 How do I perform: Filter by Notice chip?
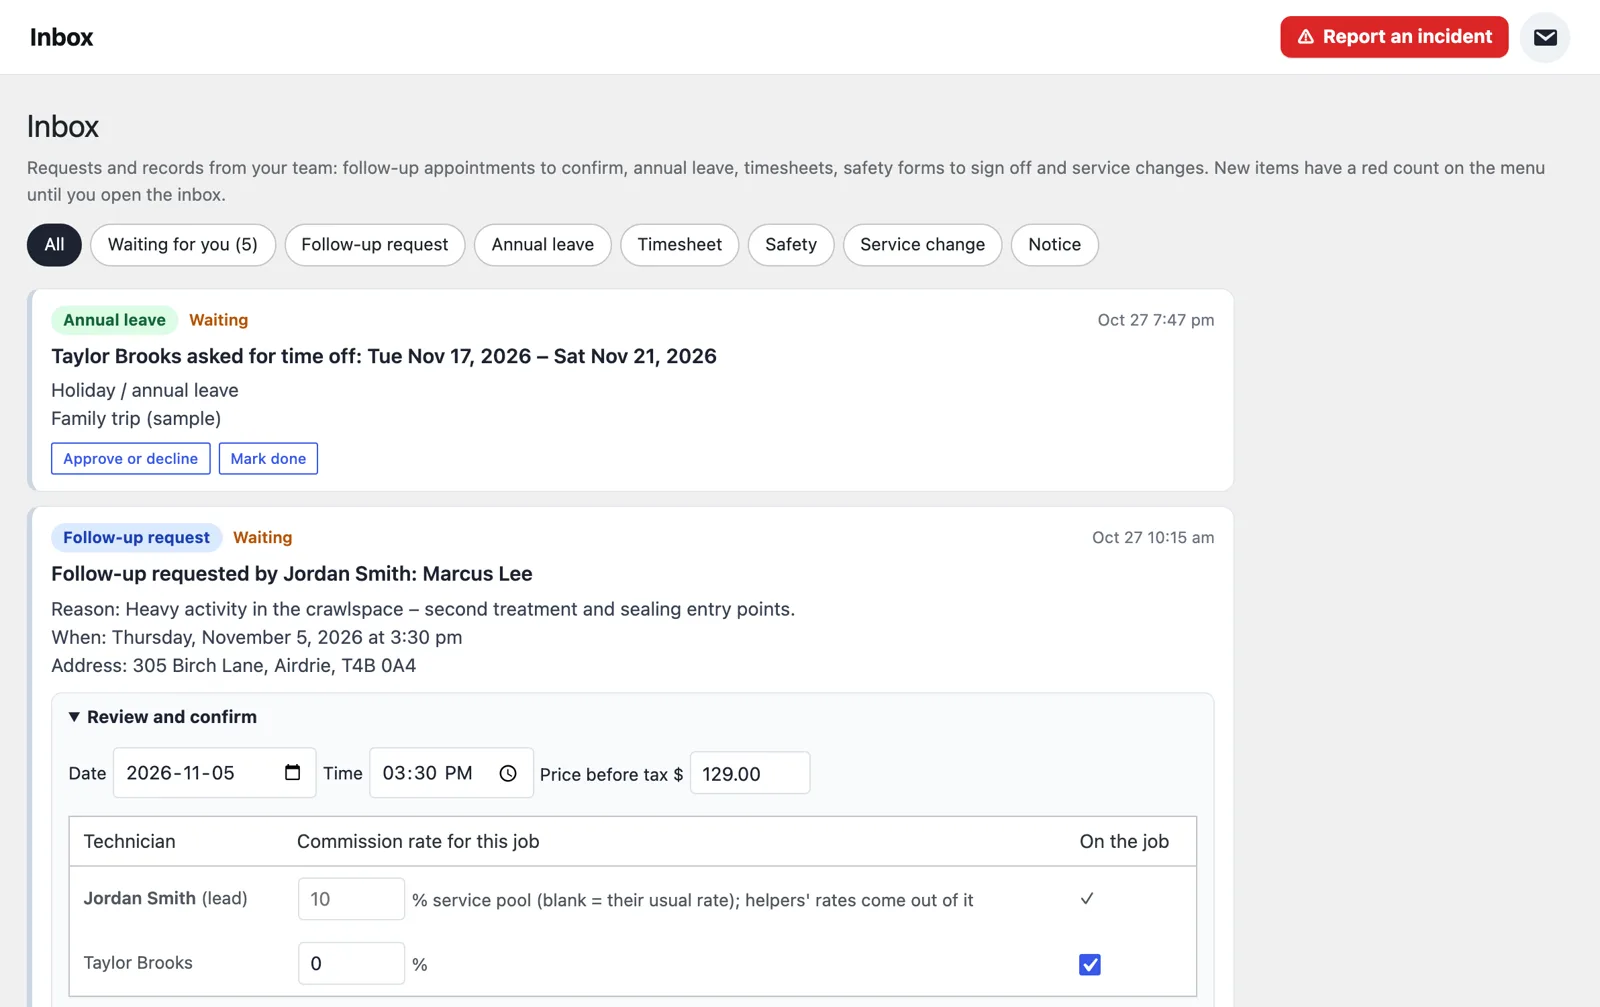1055,245
